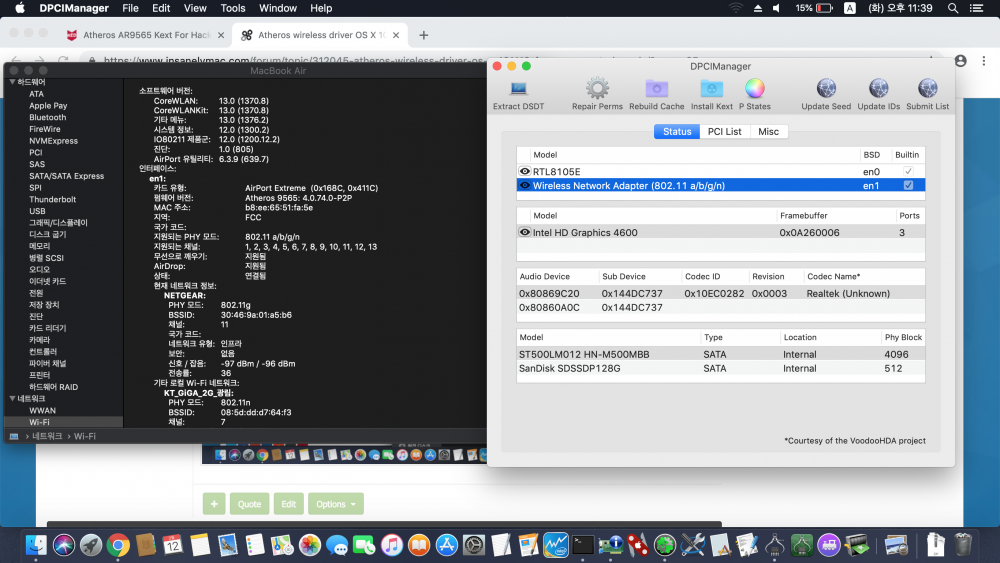
Task: Collapse the 하드웨어 tree in MacBook Air window
Action: (x=12, y=82)
